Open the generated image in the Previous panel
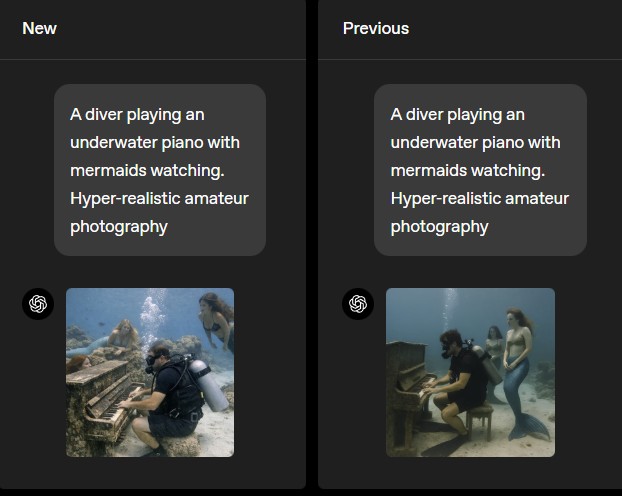The image size is (622, 496). click(x=470, y=372)
